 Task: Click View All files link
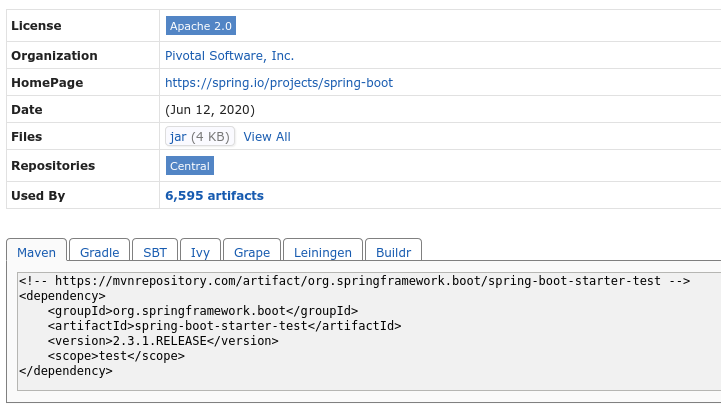pos(267,137)
